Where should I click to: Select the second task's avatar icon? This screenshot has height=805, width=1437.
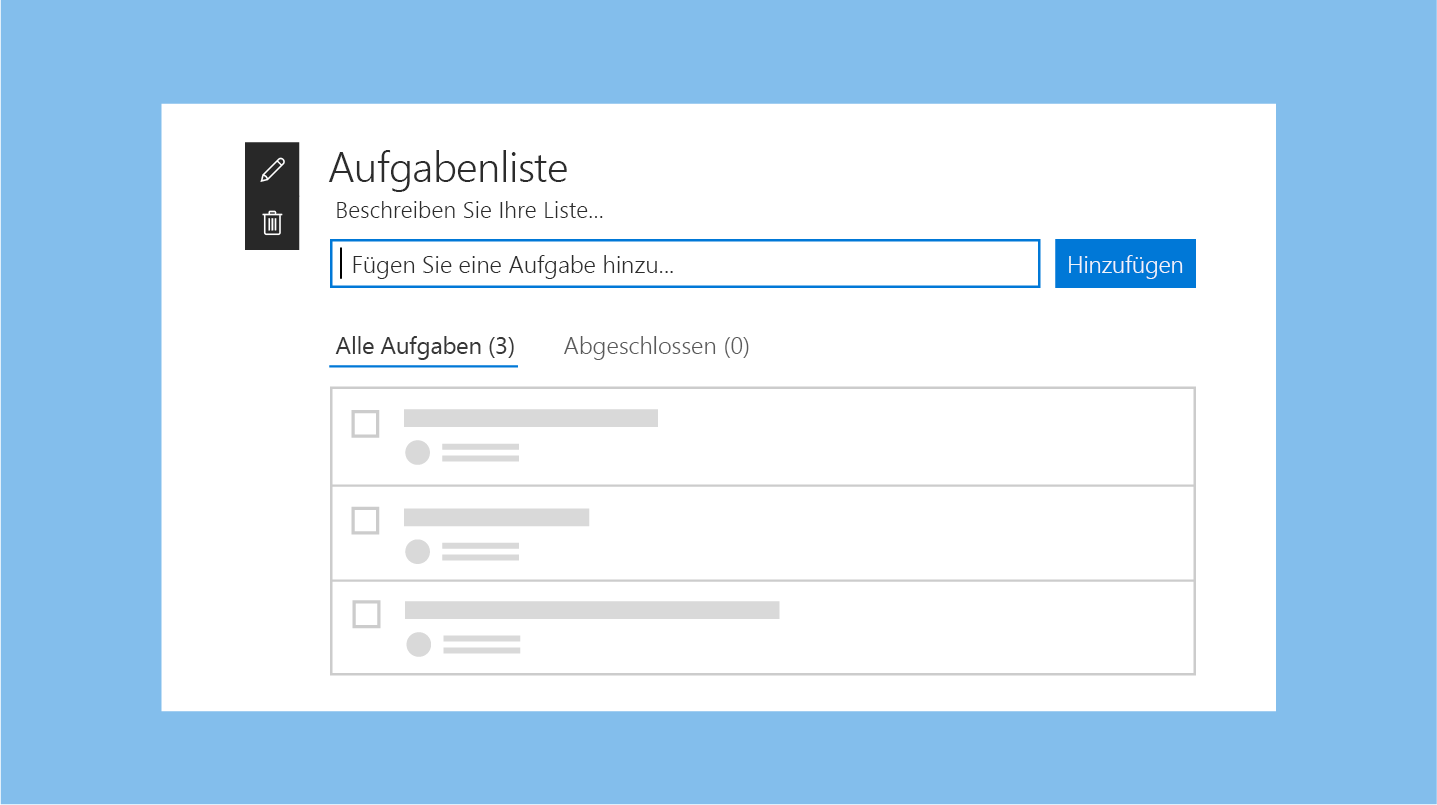[417, 551]
